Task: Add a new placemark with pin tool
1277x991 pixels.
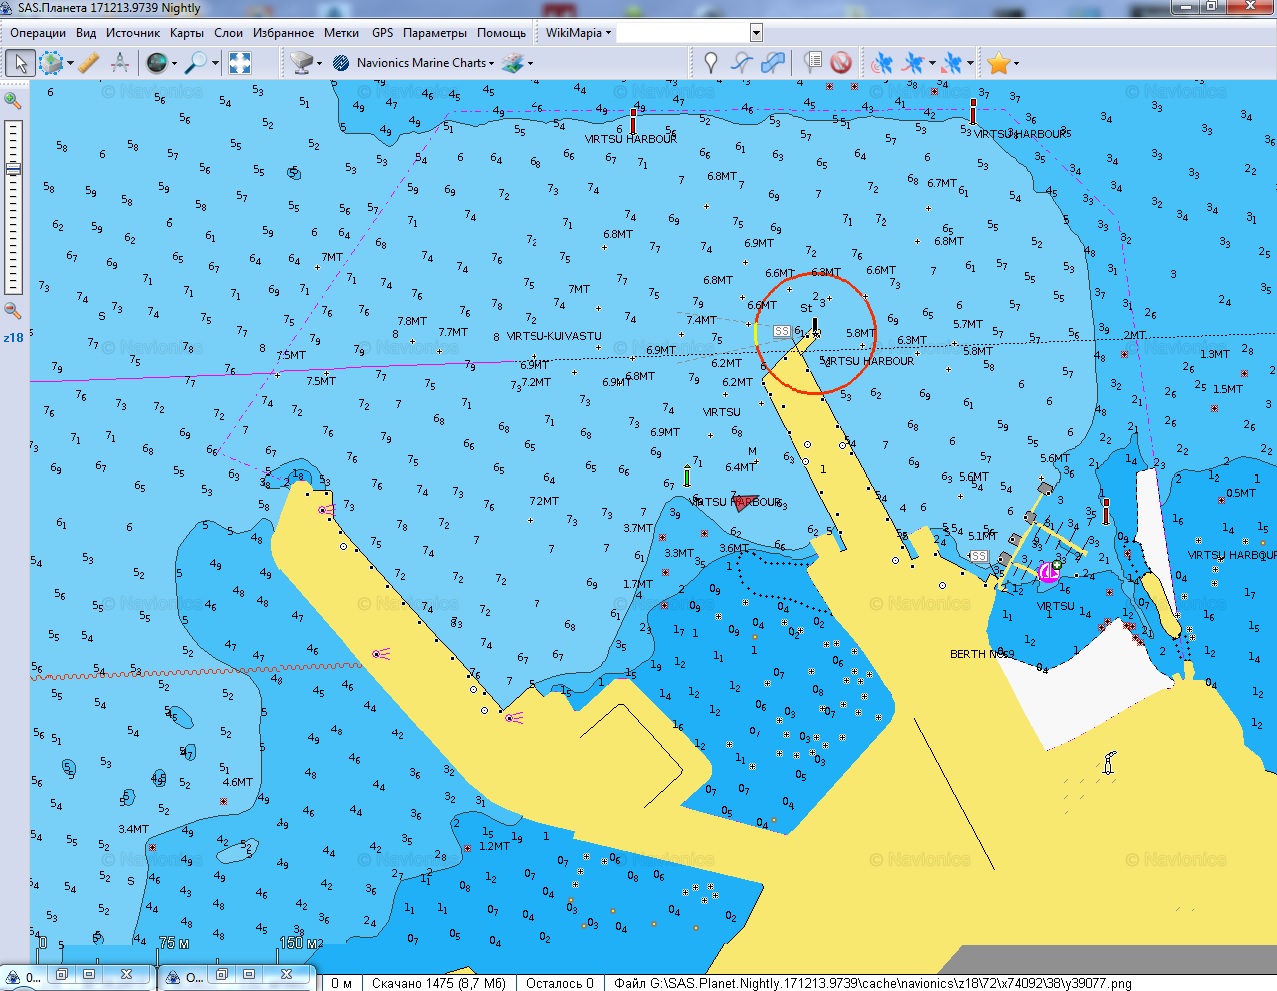Action: 711,63
